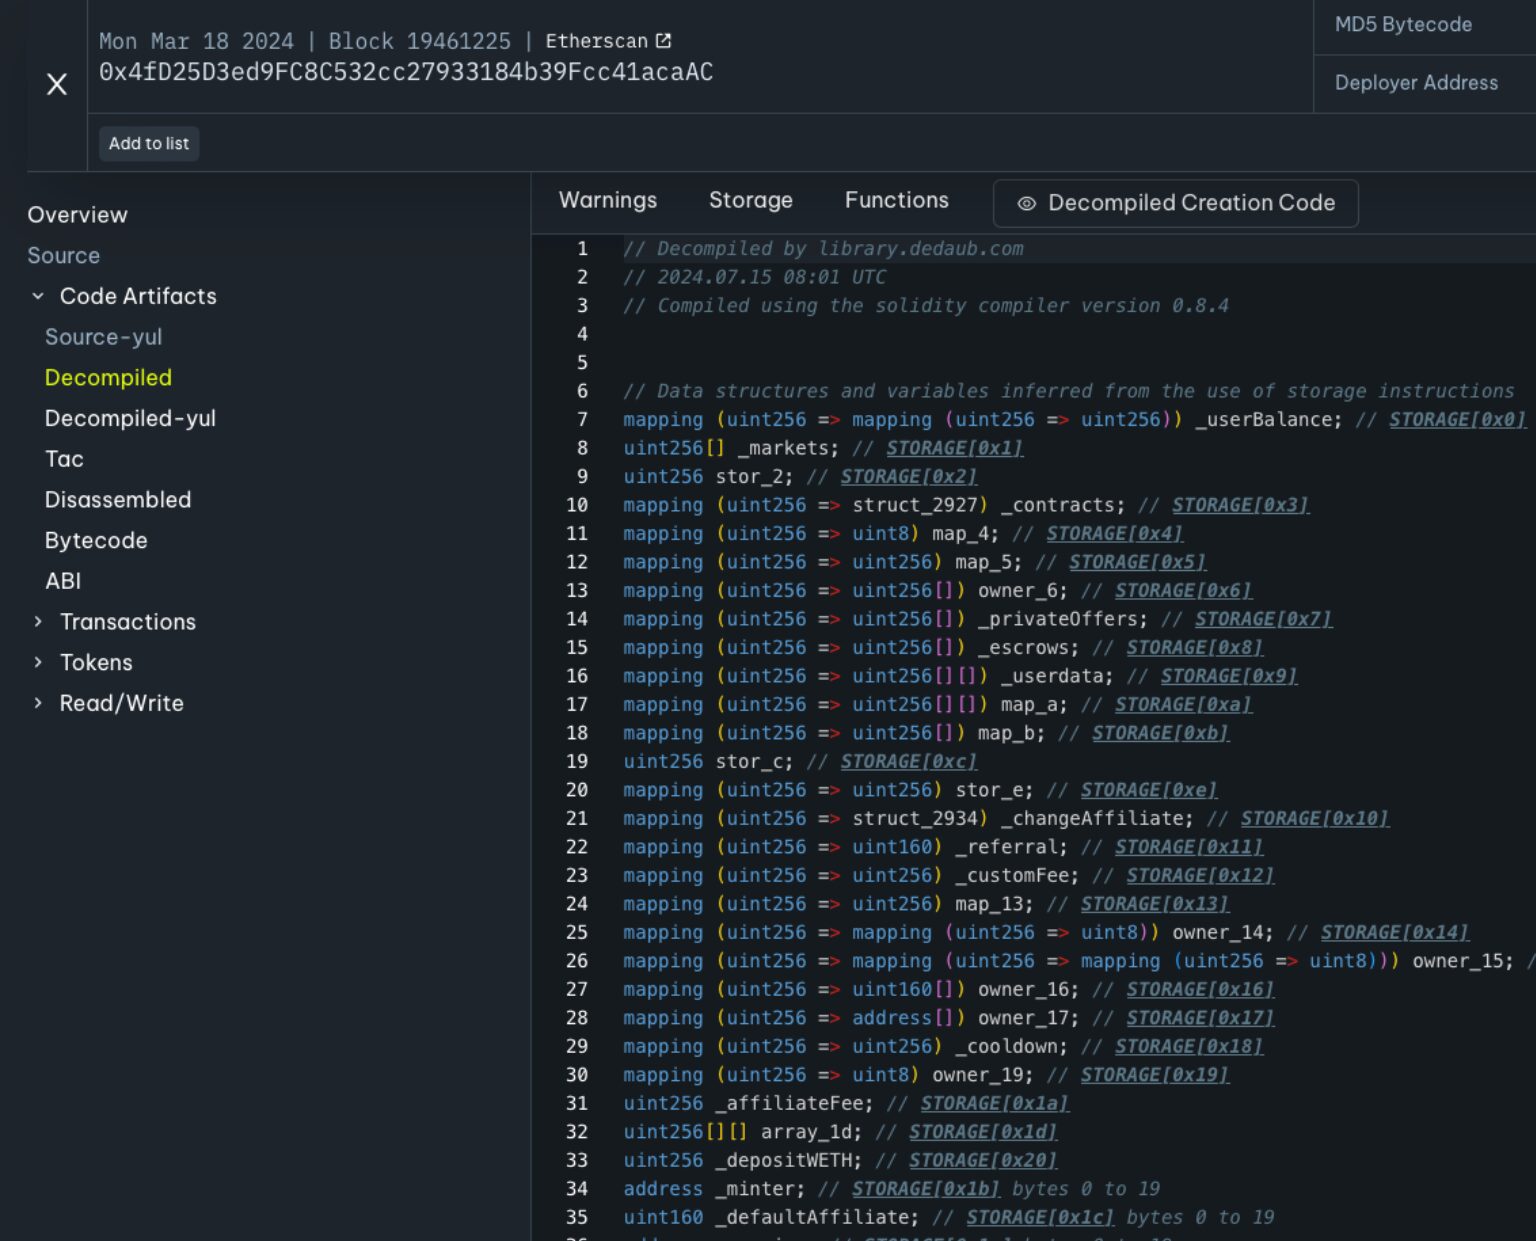Viewport: 1536px width, 1241px height.
Task: Expand the Transactions section
Action: coord(38,622)
